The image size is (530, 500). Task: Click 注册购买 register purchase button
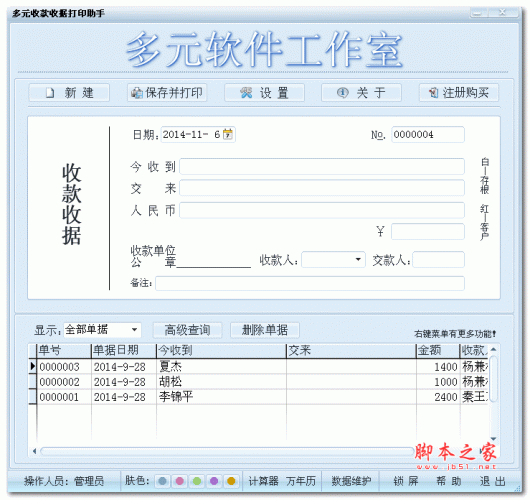pyautogui.click(x=459, y=93)
